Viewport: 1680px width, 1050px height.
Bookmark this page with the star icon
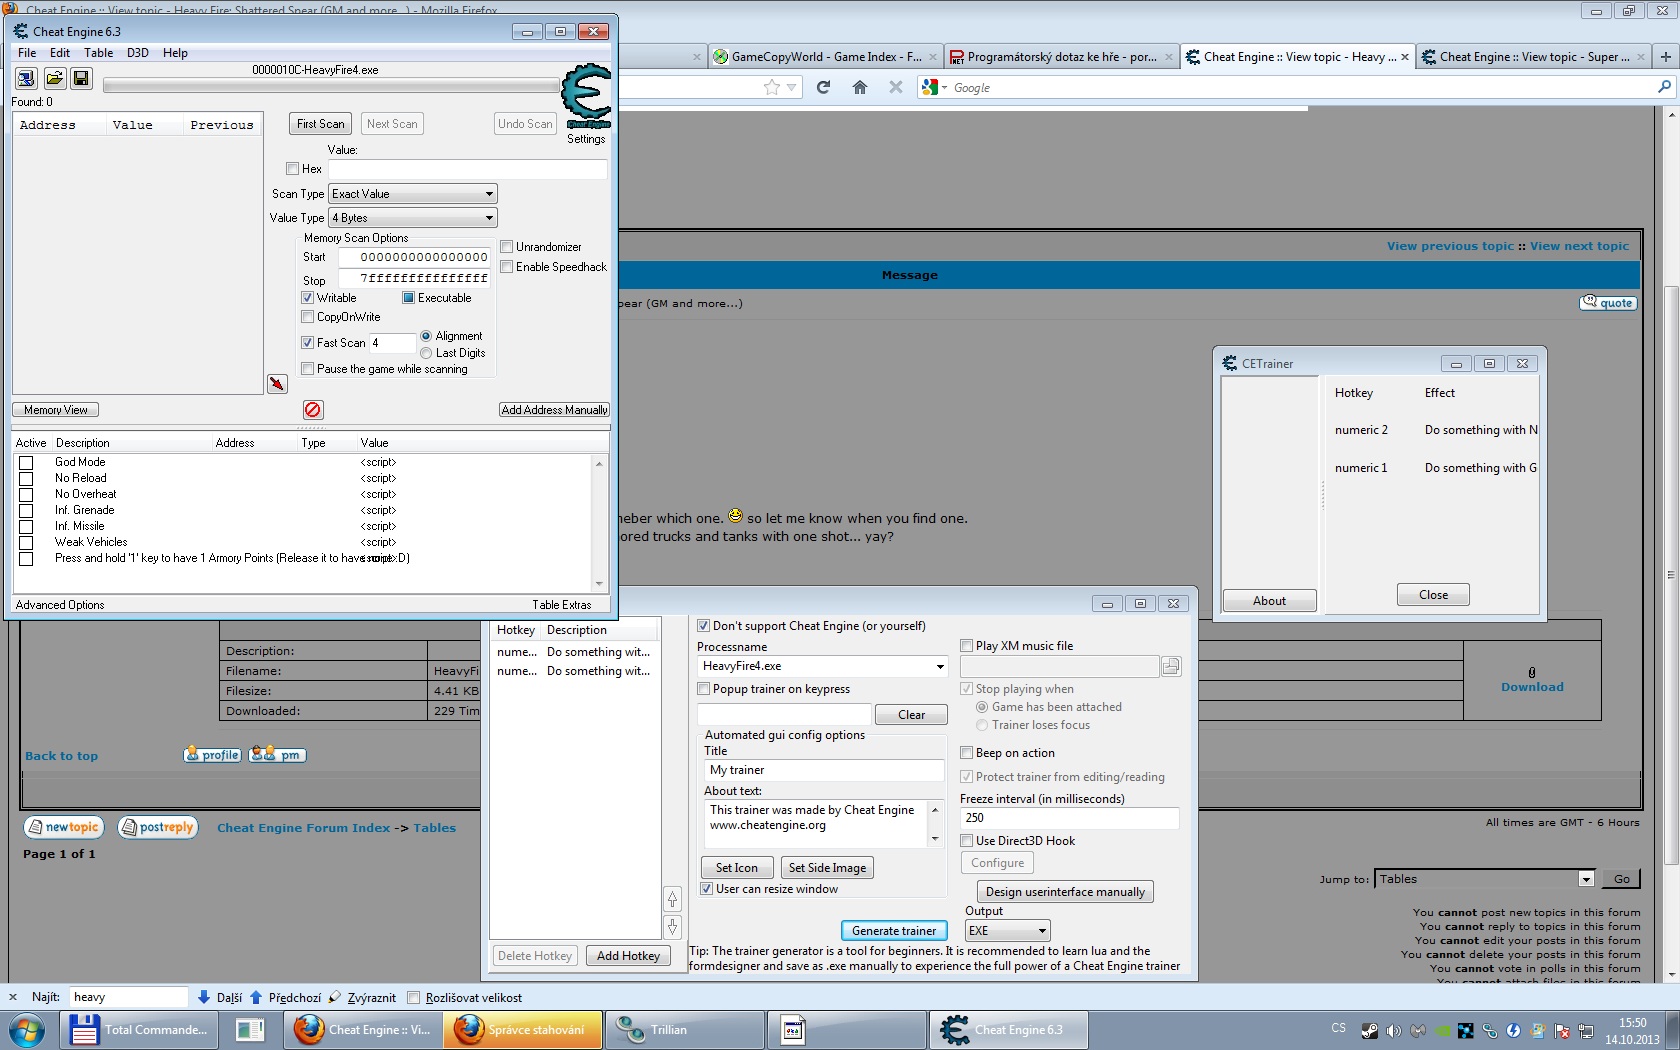pos(772,88)
